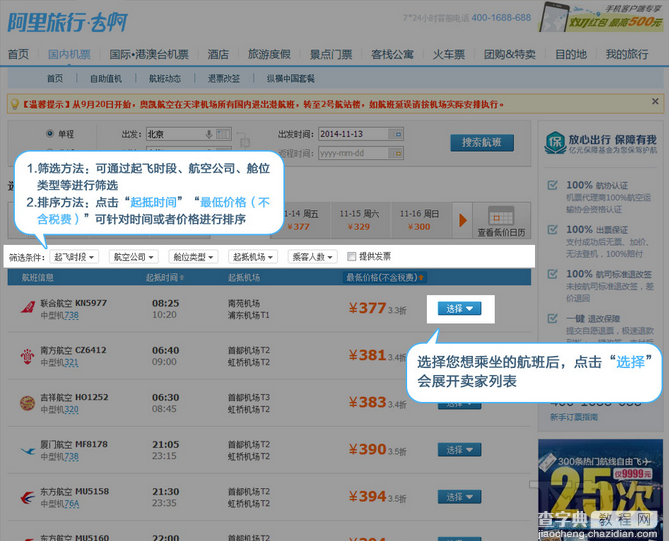Tick the 提供发票 checkbox

[352, 256]
